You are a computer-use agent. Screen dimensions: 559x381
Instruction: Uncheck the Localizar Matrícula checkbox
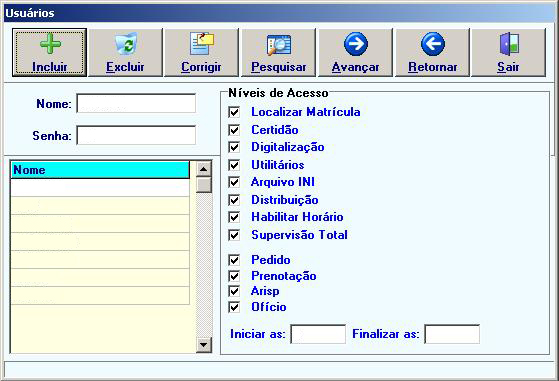(x=234, y=112)
